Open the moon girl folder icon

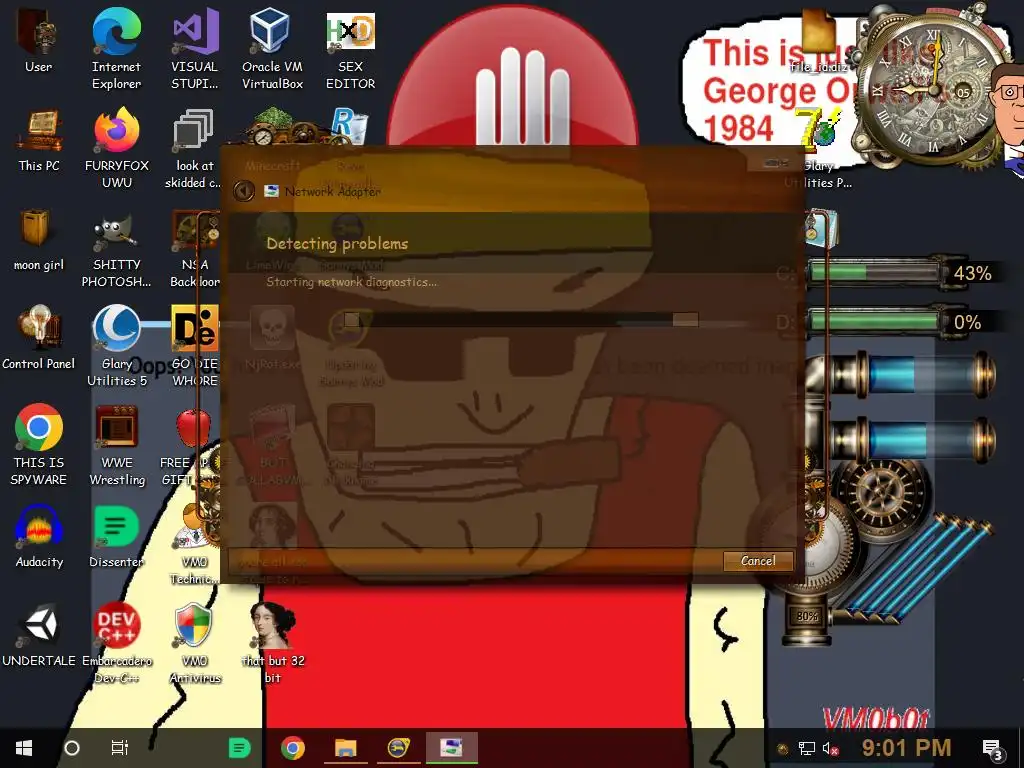point(39,240)
